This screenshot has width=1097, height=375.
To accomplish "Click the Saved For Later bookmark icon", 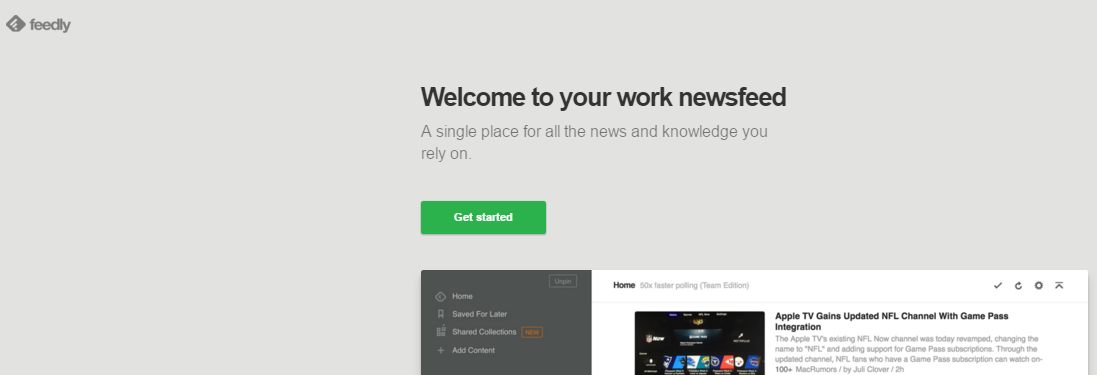I will 441,314.
